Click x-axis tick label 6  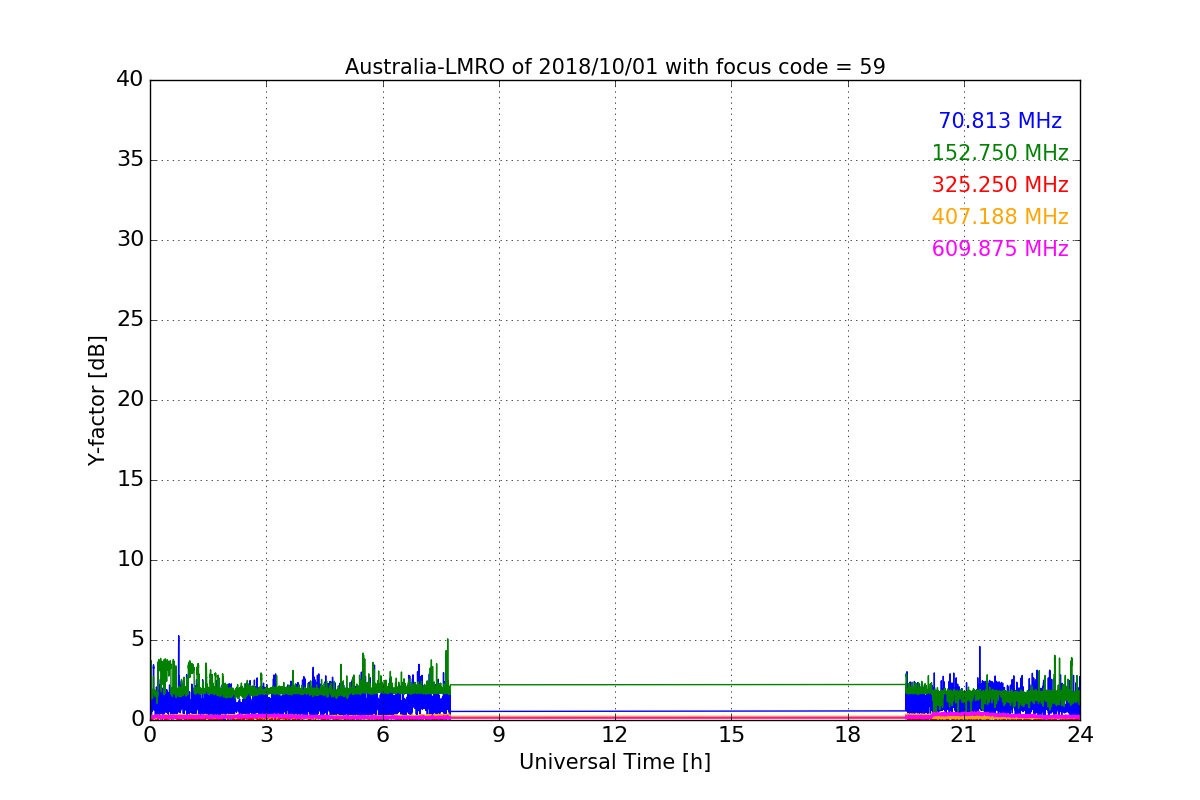(x=382, y=734)
